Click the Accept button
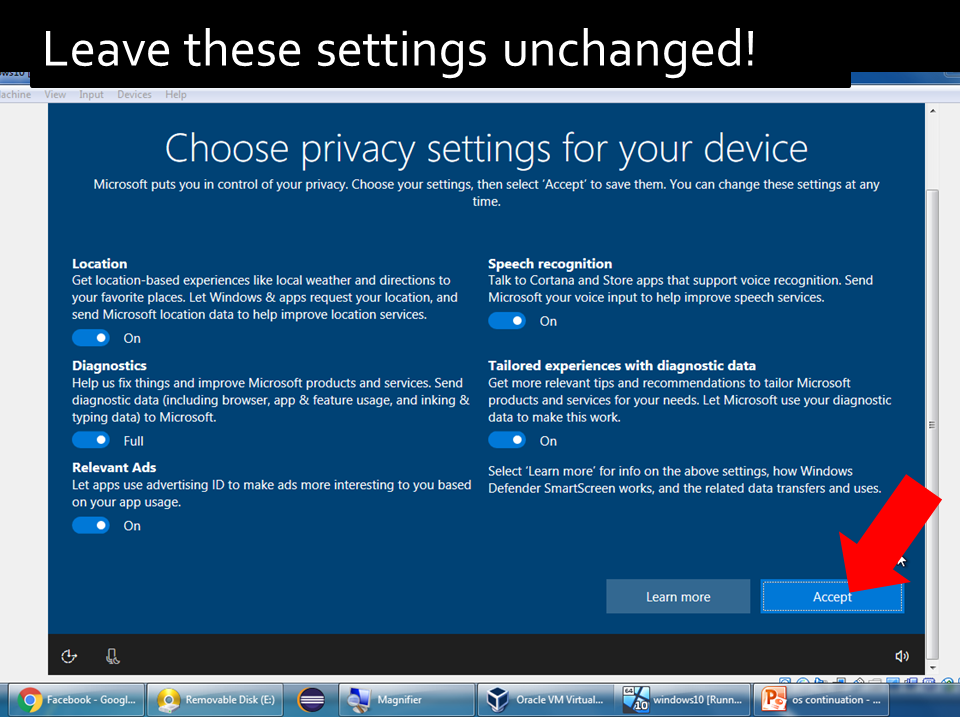This screenshot has width=960, height=720. click(x=832, y=596)
